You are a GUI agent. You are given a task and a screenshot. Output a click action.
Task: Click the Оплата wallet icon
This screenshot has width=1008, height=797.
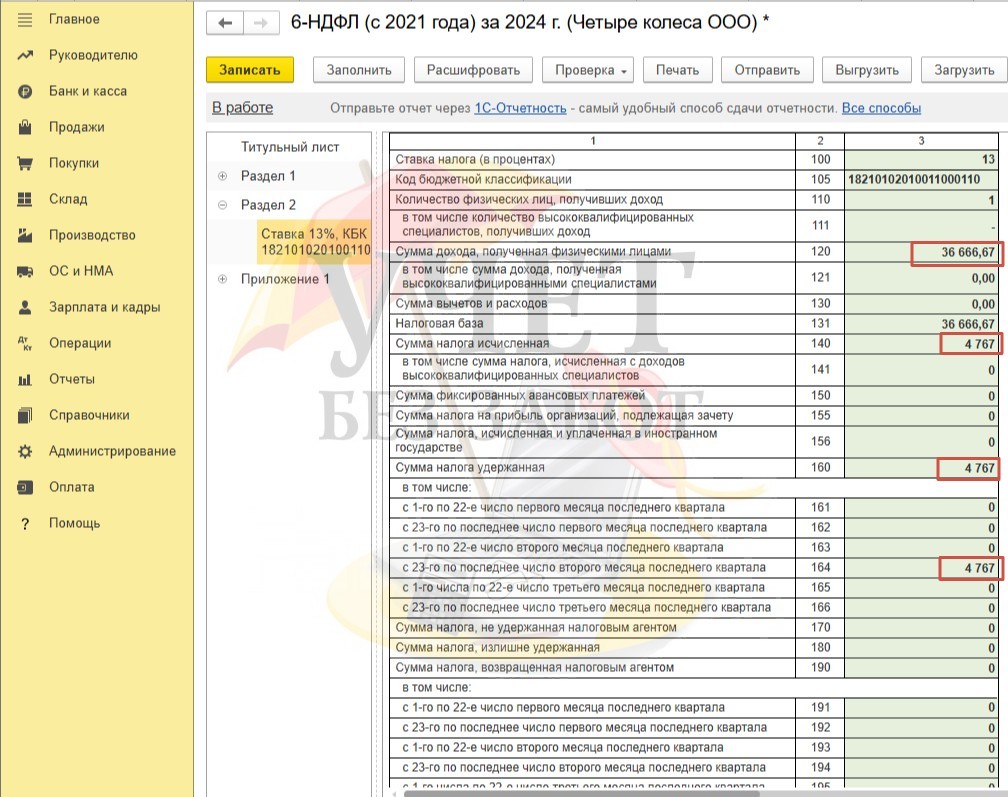click(24, 488)
